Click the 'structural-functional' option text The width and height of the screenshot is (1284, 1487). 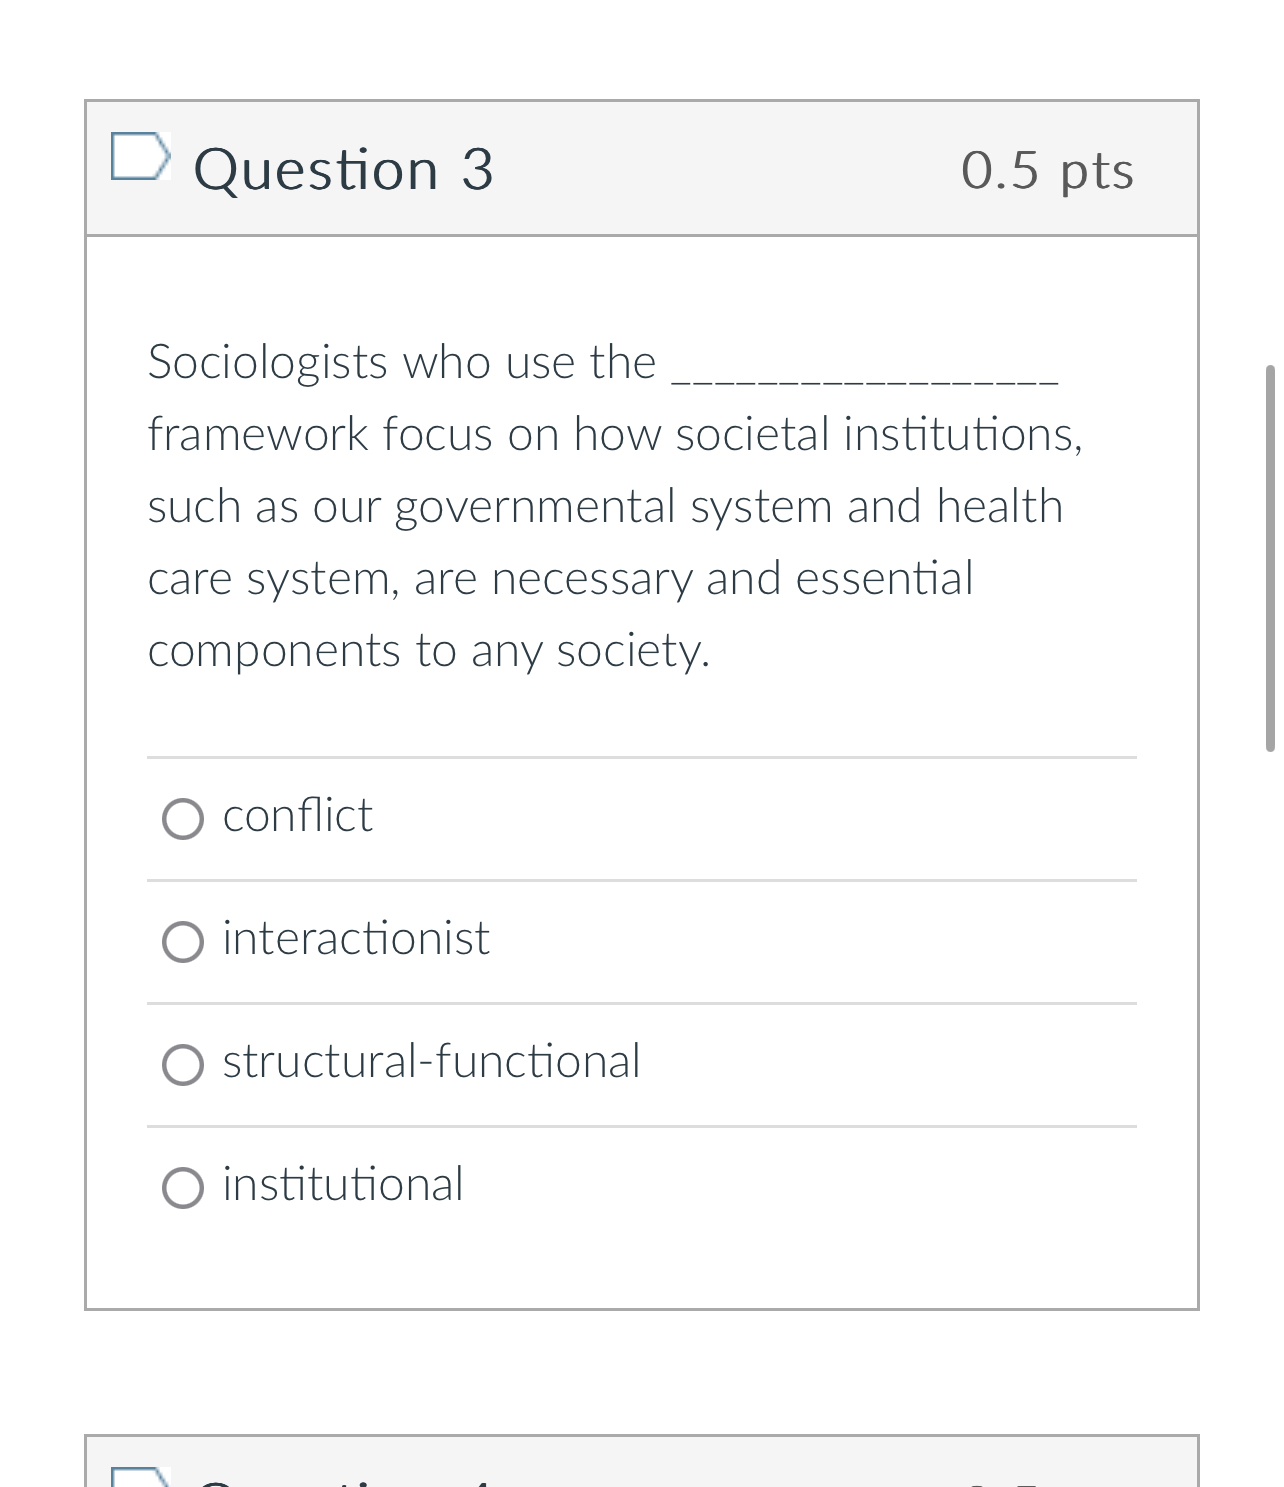[430, 1061]
